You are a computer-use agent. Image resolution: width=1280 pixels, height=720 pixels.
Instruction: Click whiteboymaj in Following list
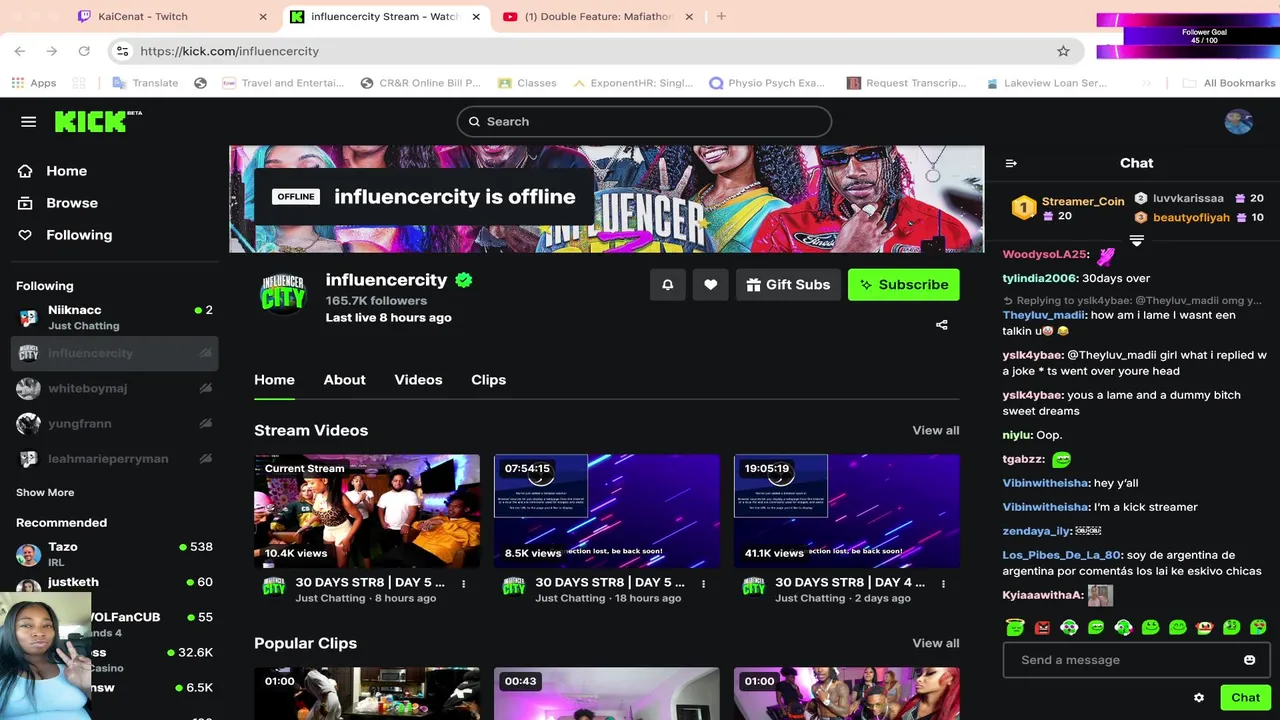tap(114, 388)
